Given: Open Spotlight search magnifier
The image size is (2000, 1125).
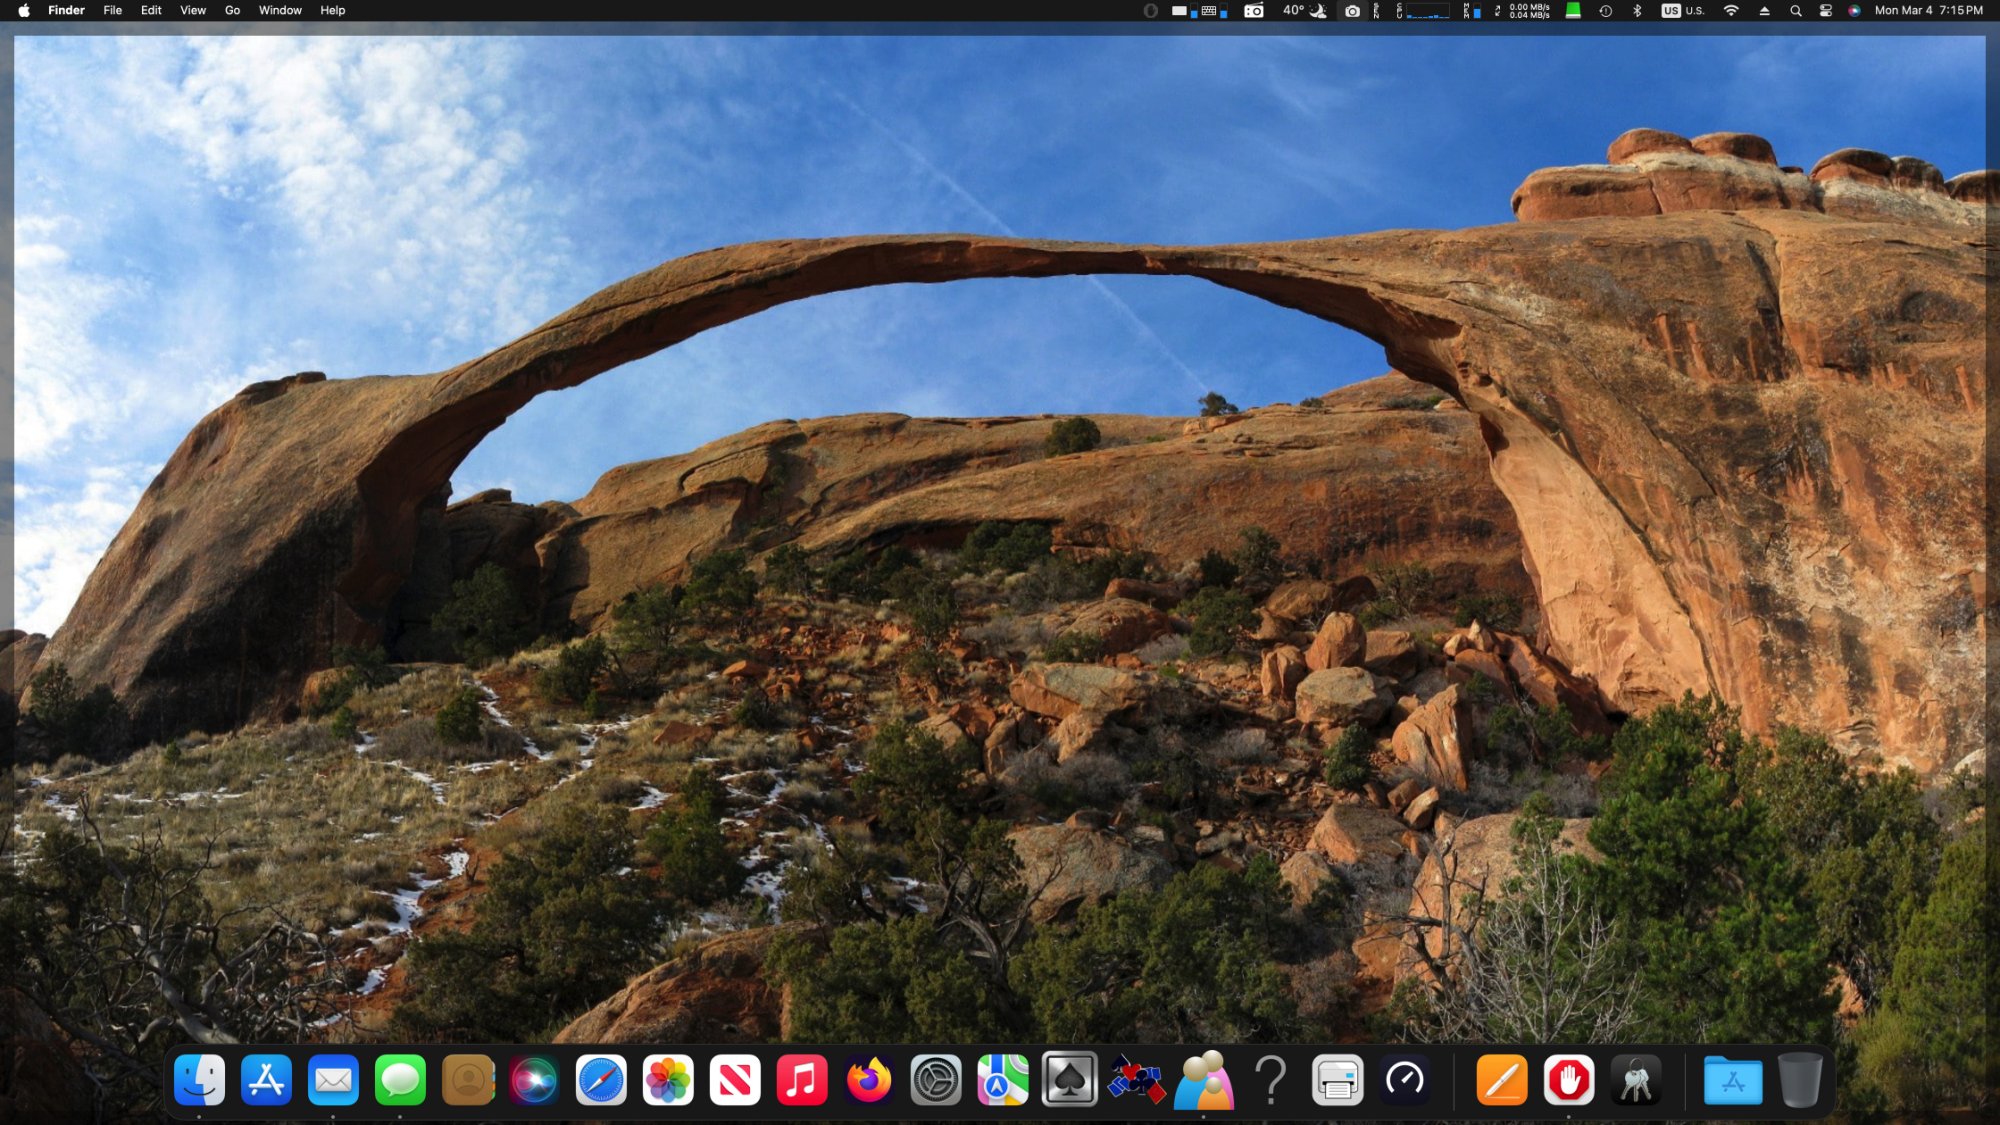Looking at the screenshot, I should (x=1796, y=11).
